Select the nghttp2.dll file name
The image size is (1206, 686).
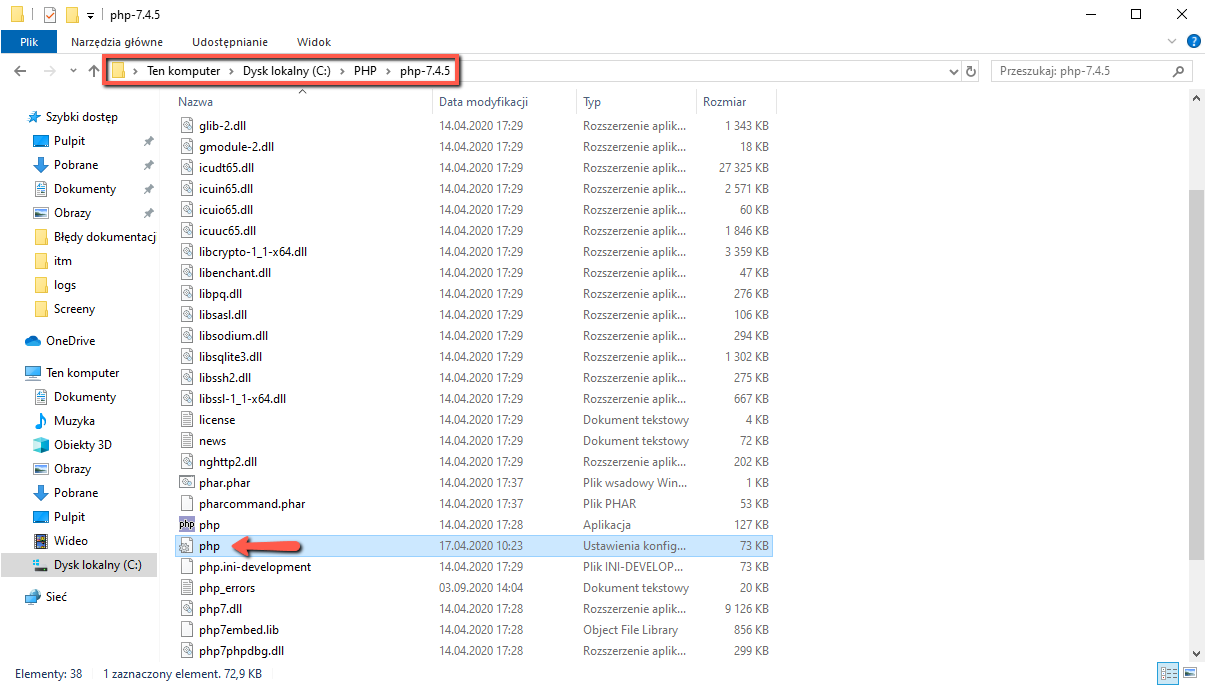pyautogui.click(x=228, y=462)
